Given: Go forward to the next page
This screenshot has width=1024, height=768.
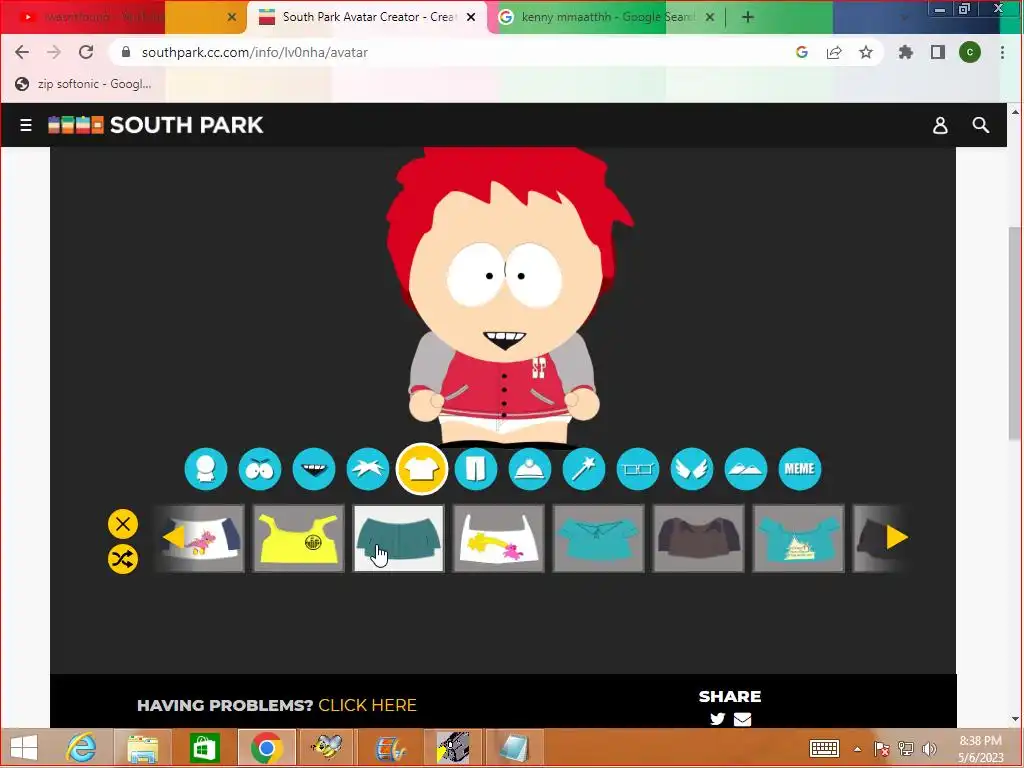Looking at the screenshot, I should tap(54, 52).
